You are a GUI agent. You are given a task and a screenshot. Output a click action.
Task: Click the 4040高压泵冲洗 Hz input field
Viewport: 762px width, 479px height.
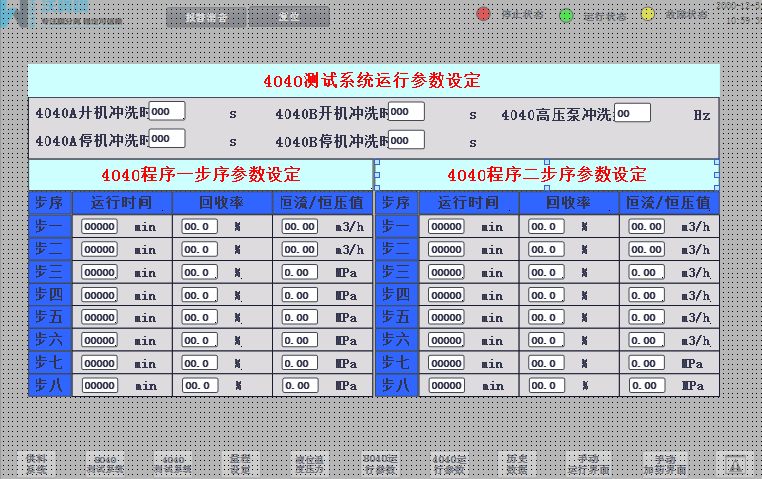632,113
